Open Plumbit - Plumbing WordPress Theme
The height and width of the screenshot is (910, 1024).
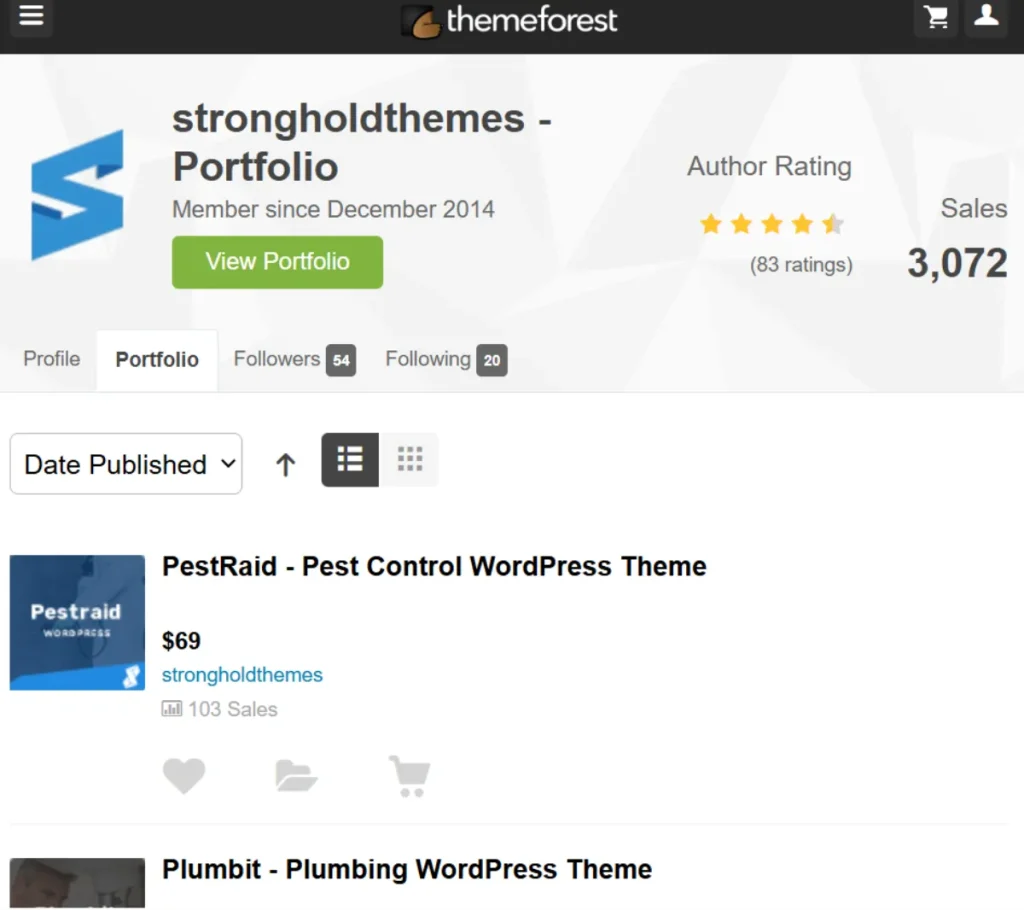coord(407,869)
